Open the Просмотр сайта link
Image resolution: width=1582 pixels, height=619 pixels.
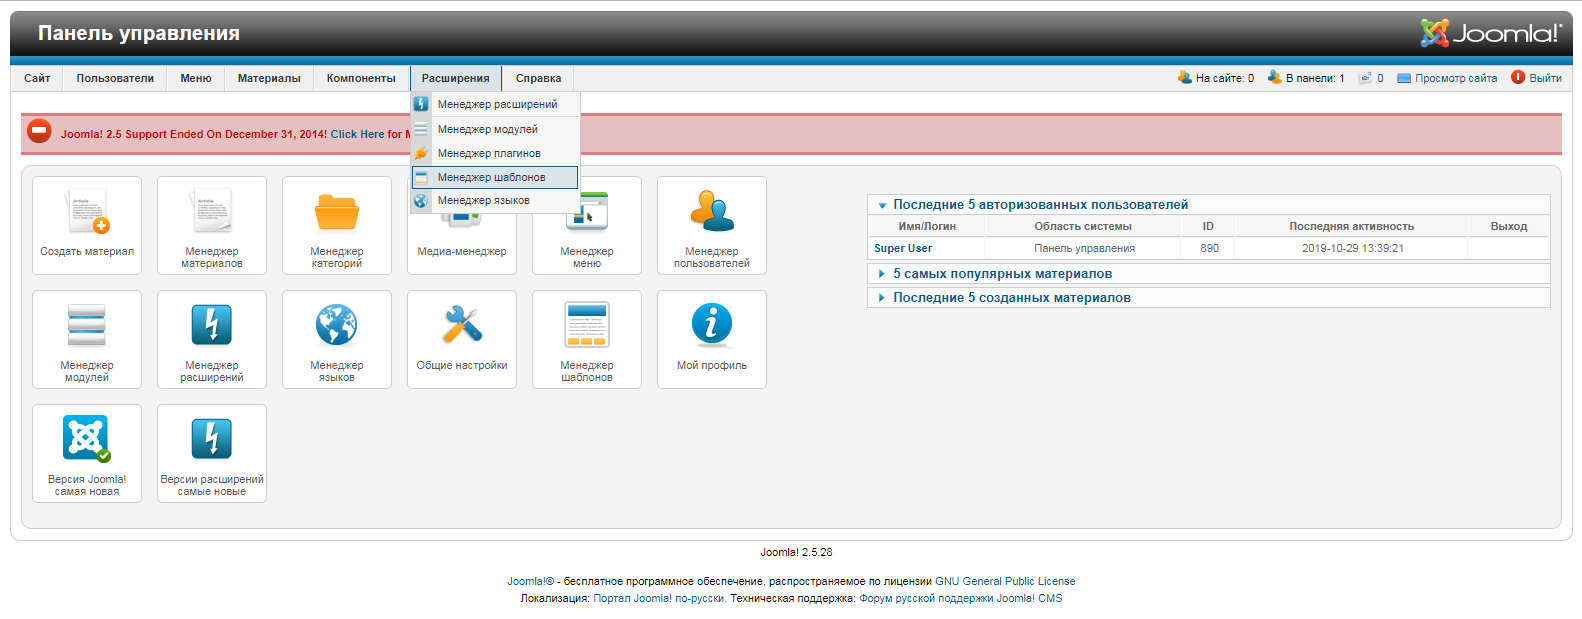(1455, 78)
